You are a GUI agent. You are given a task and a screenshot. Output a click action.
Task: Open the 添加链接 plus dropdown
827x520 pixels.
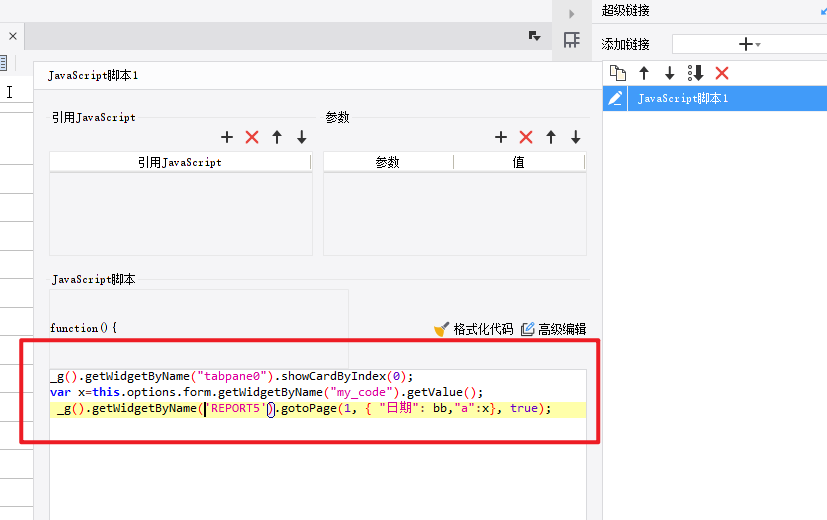point(749,44)
